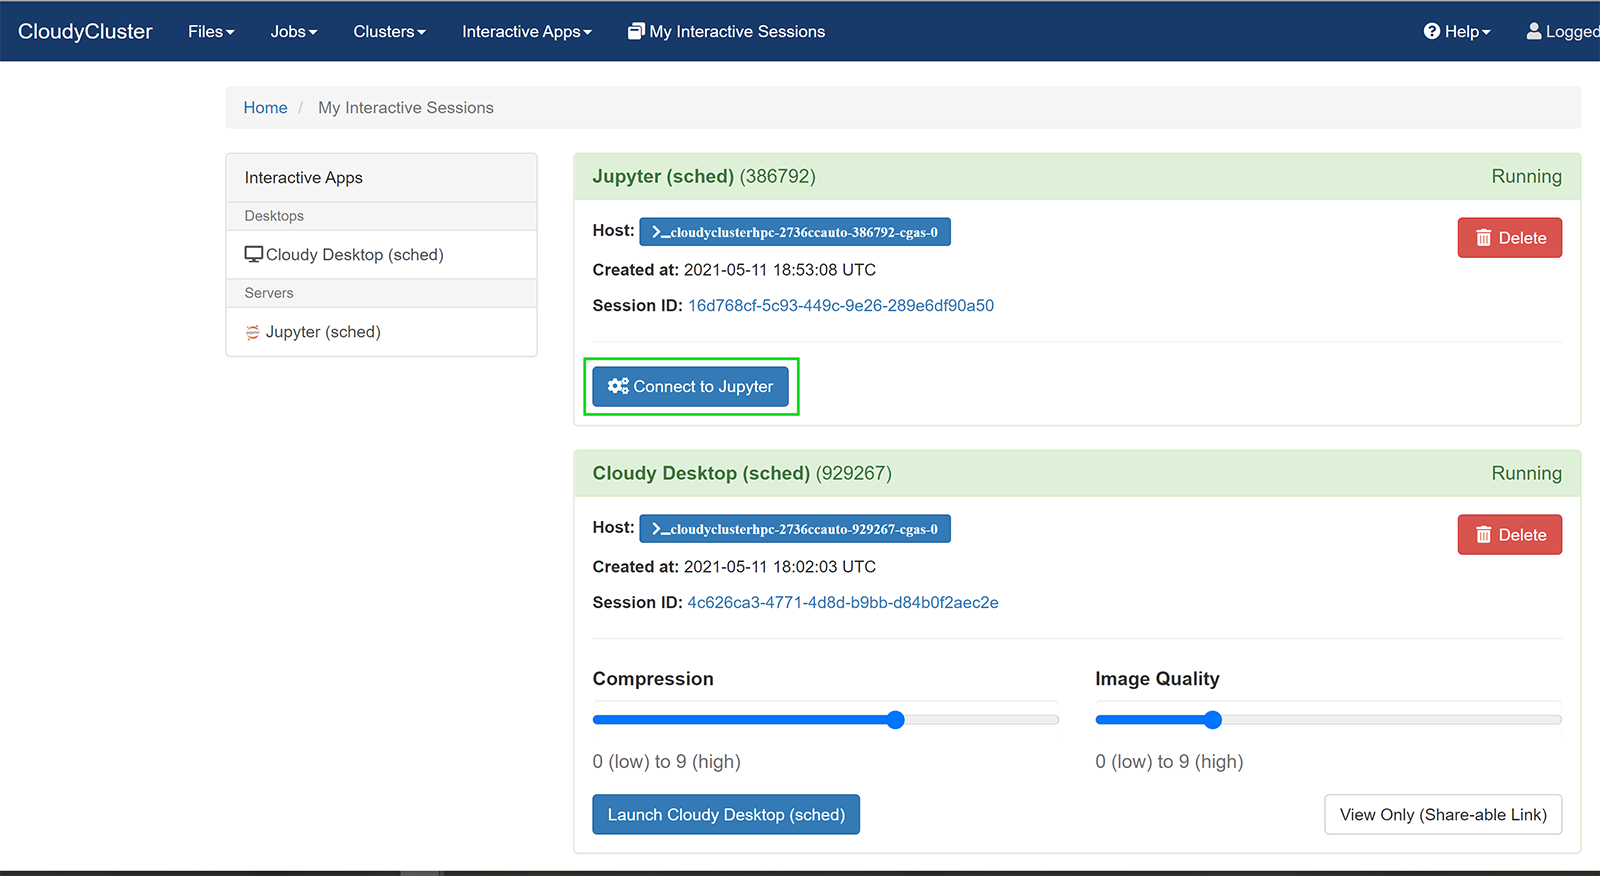1600x876 pixels.
Task: Delete the Jupyter (sched) session
Action: tap(1510, 238)
